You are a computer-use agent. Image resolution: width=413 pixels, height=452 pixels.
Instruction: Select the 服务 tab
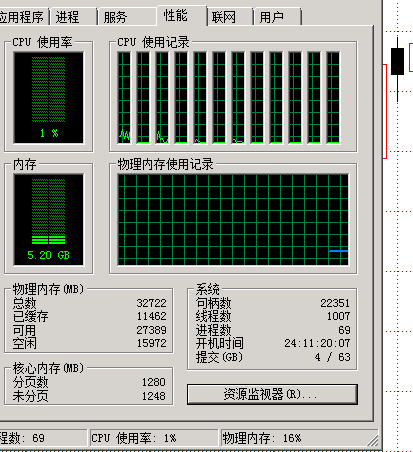coord(127,17)
